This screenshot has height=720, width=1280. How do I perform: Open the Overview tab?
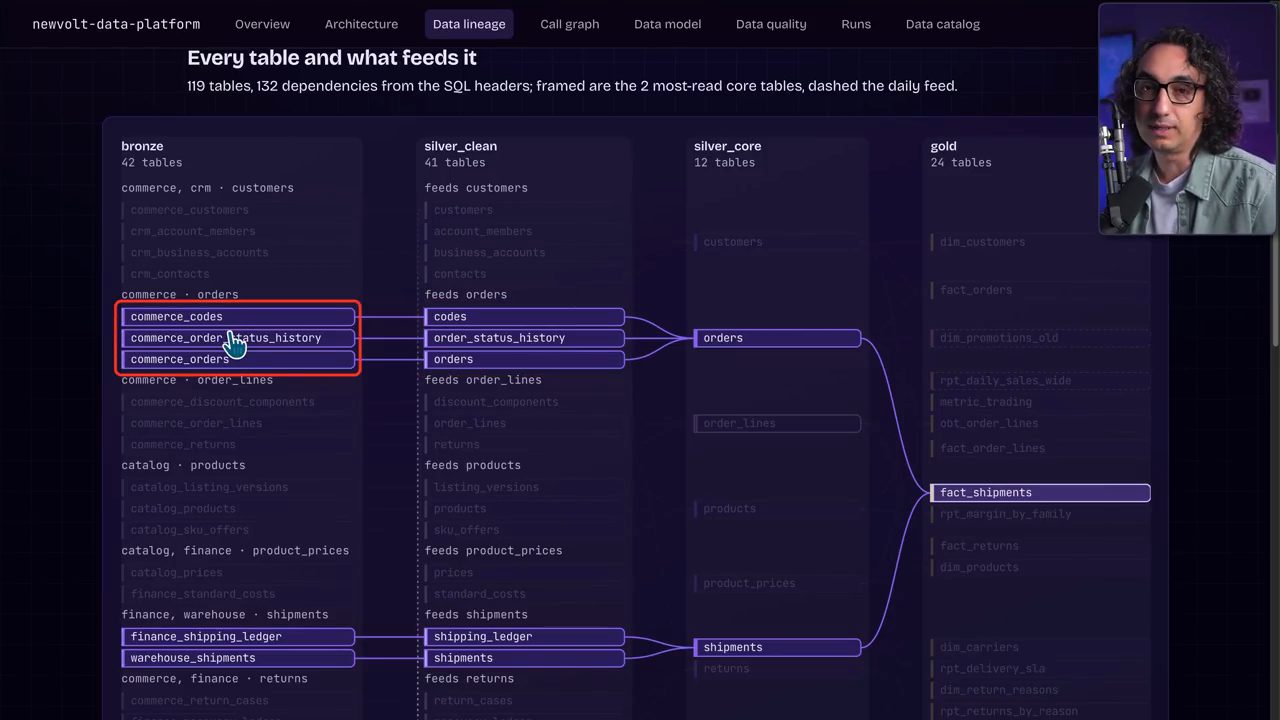tap(262, 24)
